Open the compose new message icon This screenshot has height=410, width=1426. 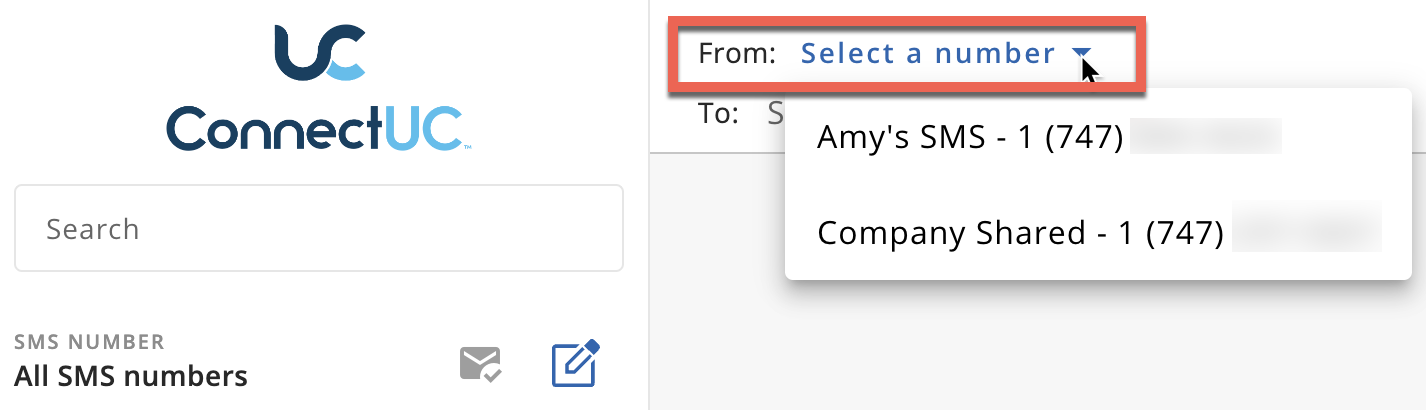[x=575, y=364]
